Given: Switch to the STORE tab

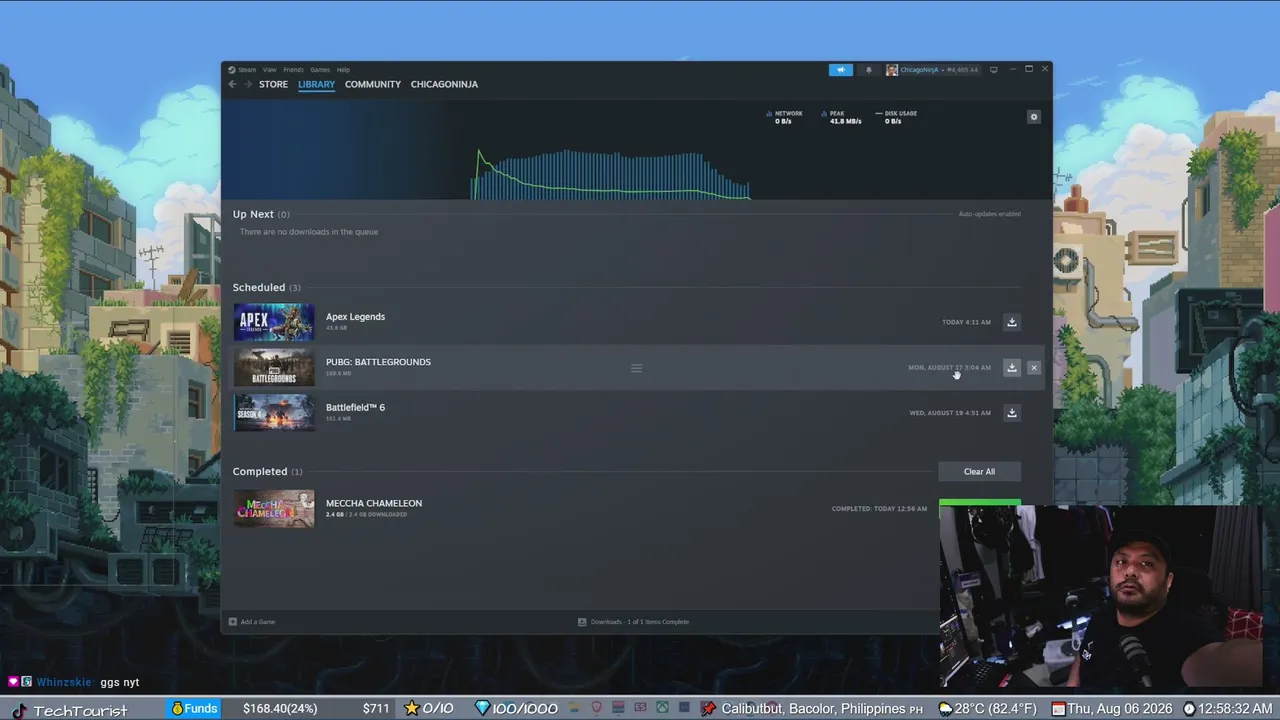Looking at the screenshot, I should 273,84.
